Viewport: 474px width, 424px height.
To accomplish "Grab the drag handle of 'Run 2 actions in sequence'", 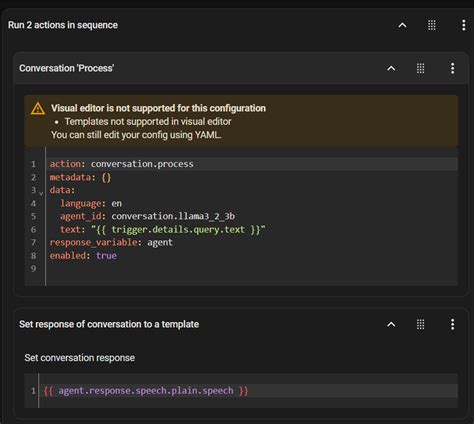I will coord(432,25).
